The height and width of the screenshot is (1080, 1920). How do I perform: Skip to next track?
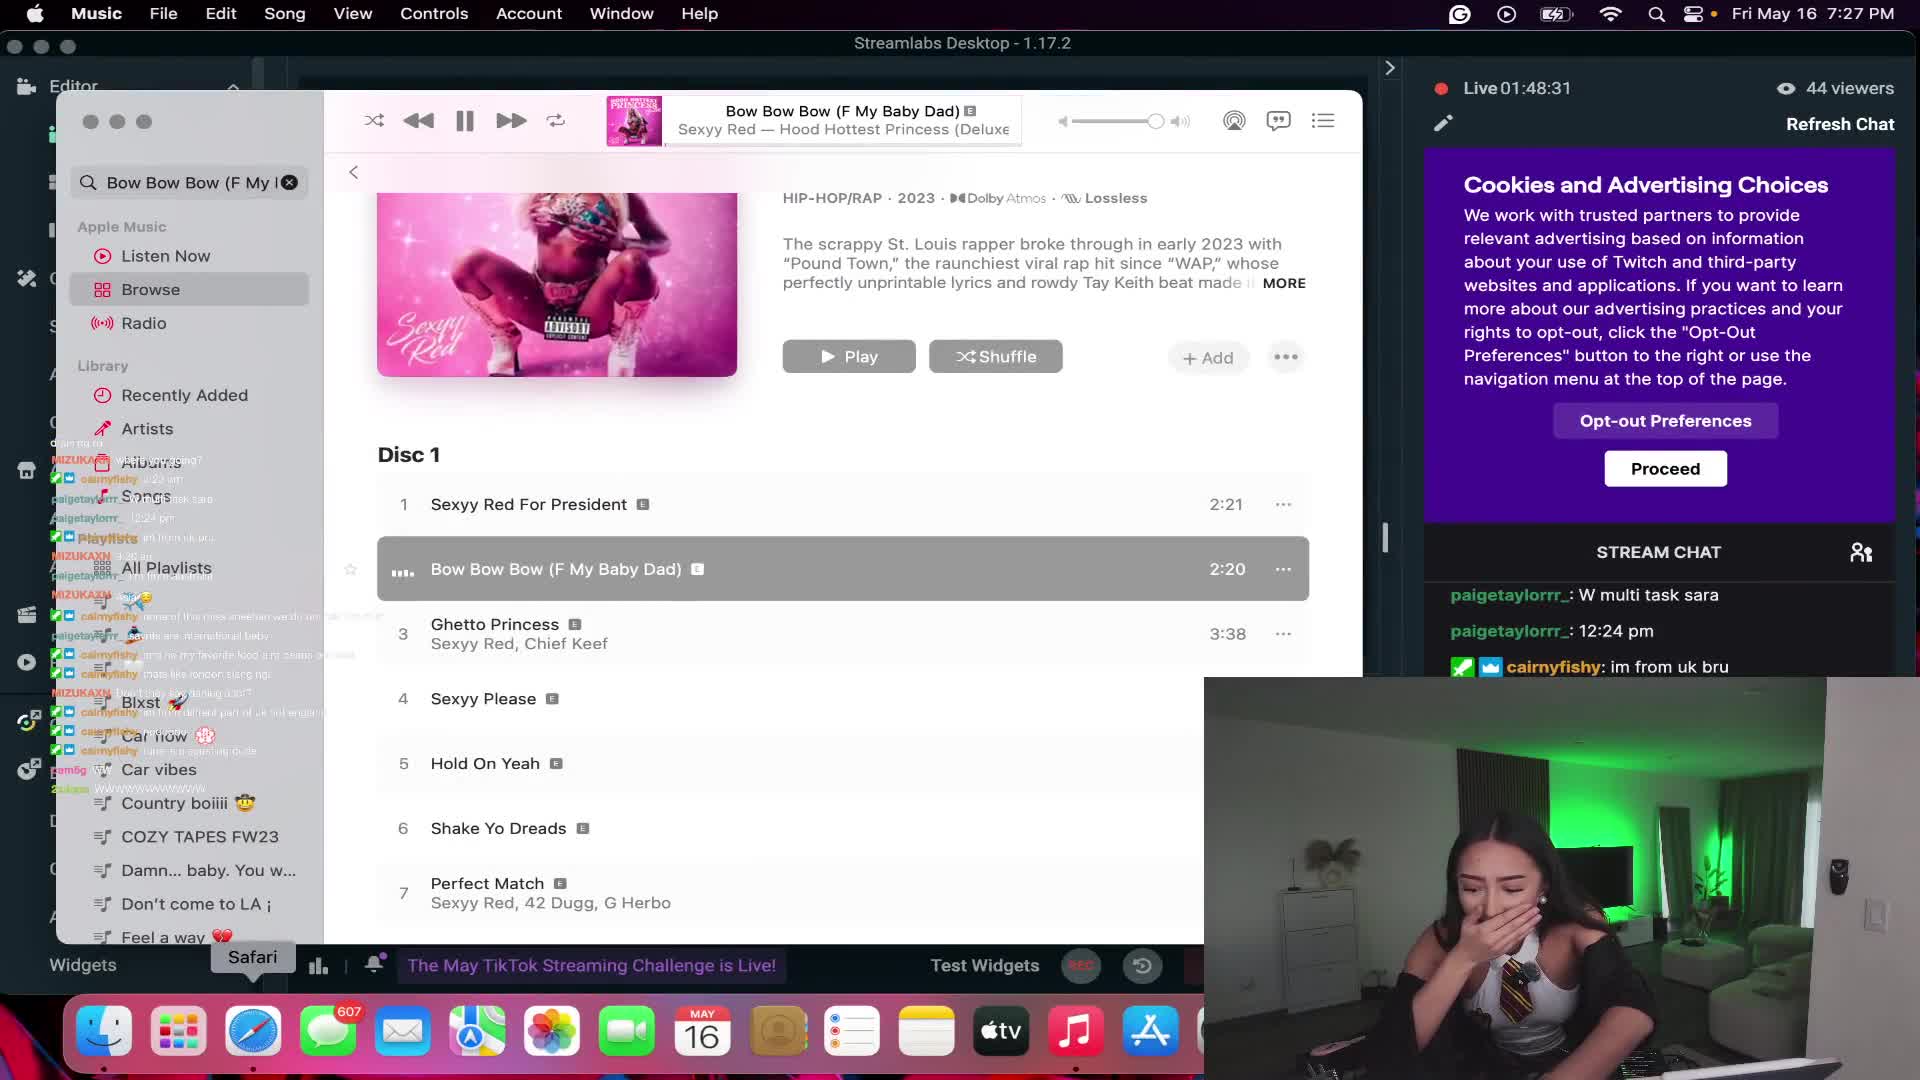coord(511,121)
